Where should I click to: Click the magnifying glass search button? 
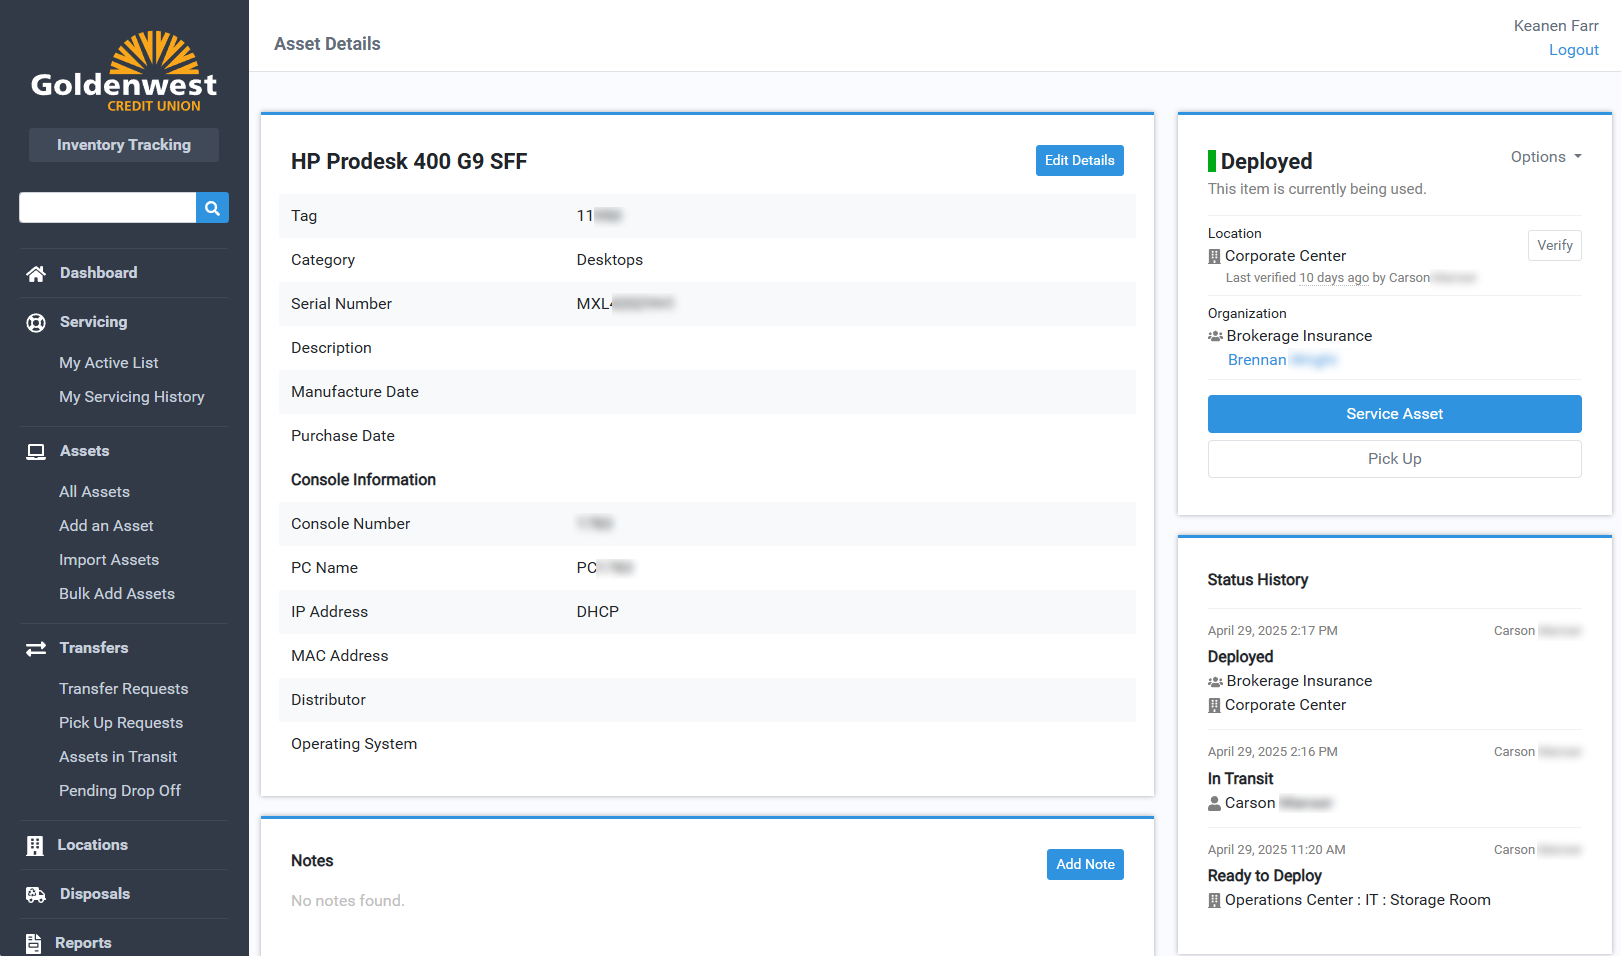coord(212,208)
